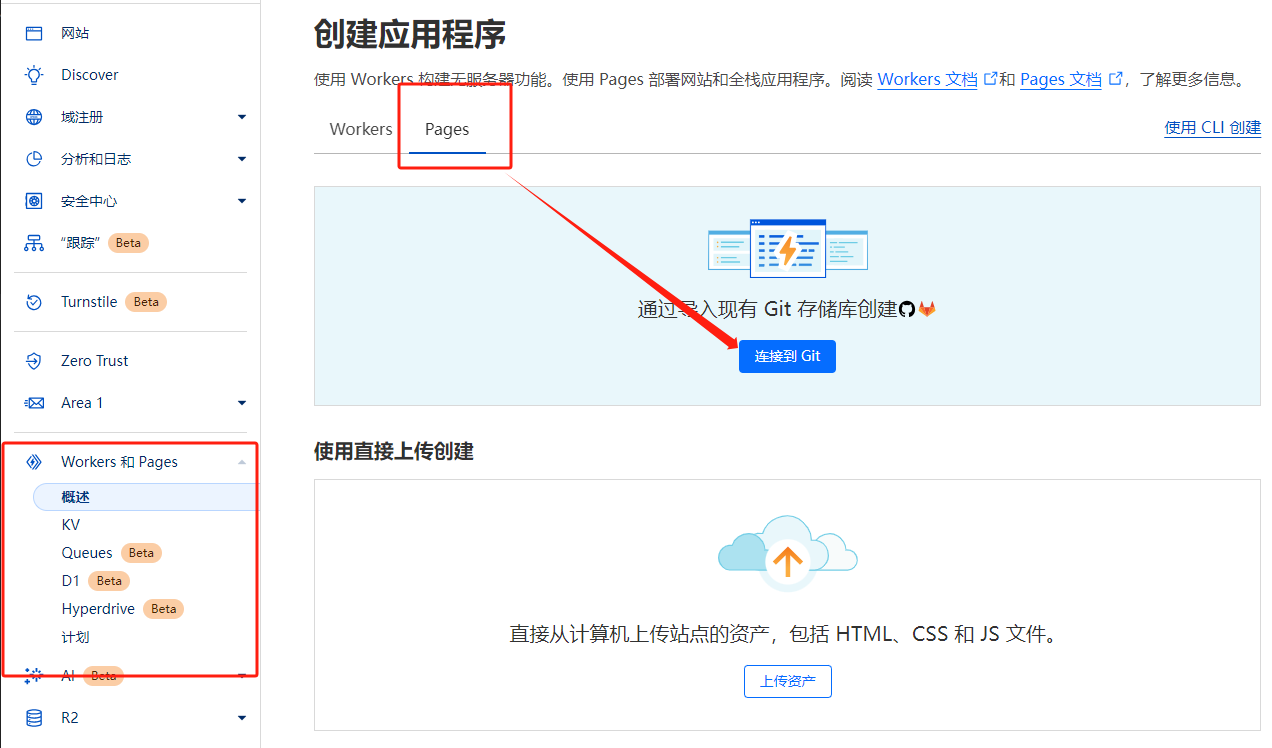The width and height of the screenshot is (1272, 748).
Task: Open Discover via lightbulb icon
Action: (34, 75)
